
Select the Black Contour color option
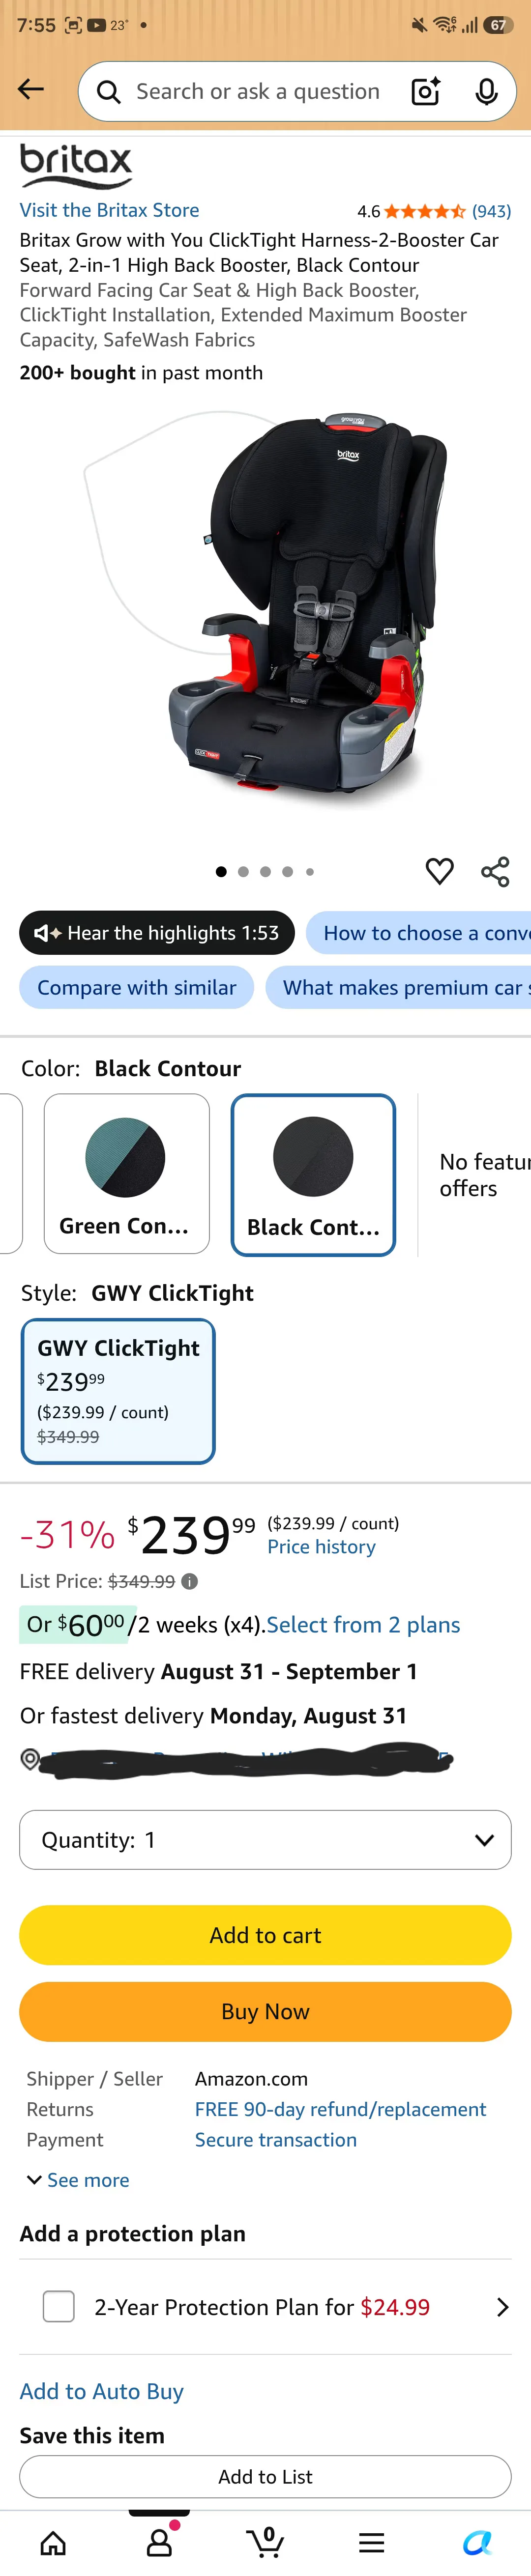click(x=313, y=1174)
